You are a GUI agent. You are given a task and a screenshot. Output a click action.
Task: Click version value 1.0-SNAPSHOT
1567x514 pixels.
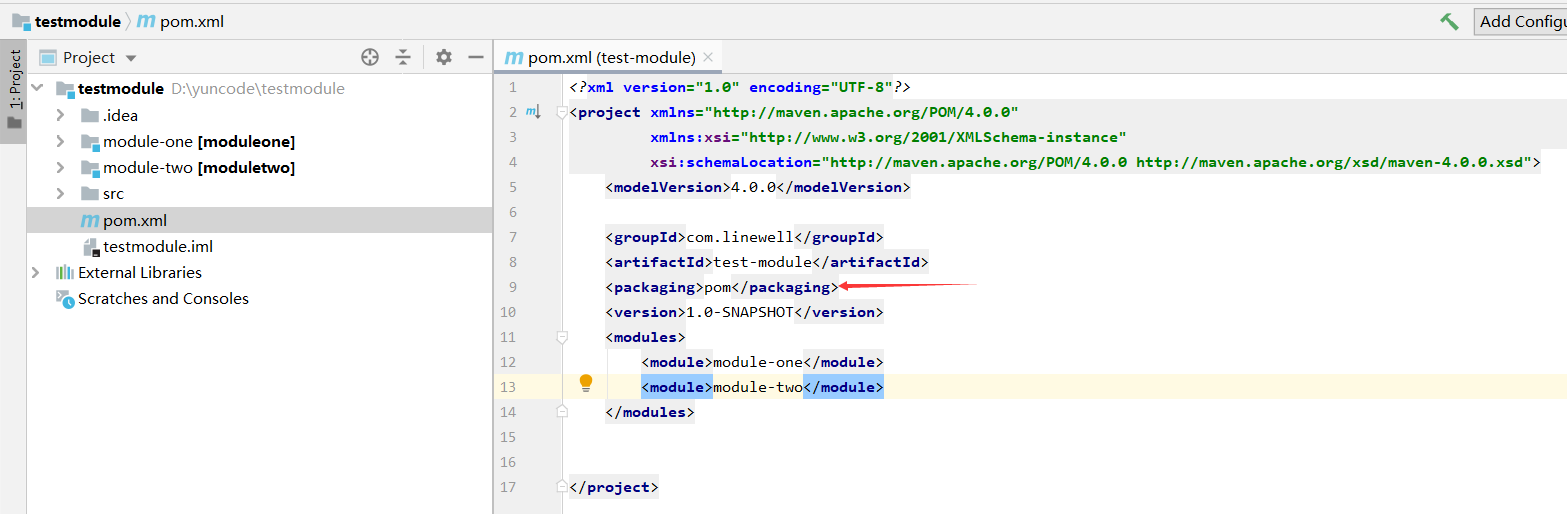click(739, 312)
